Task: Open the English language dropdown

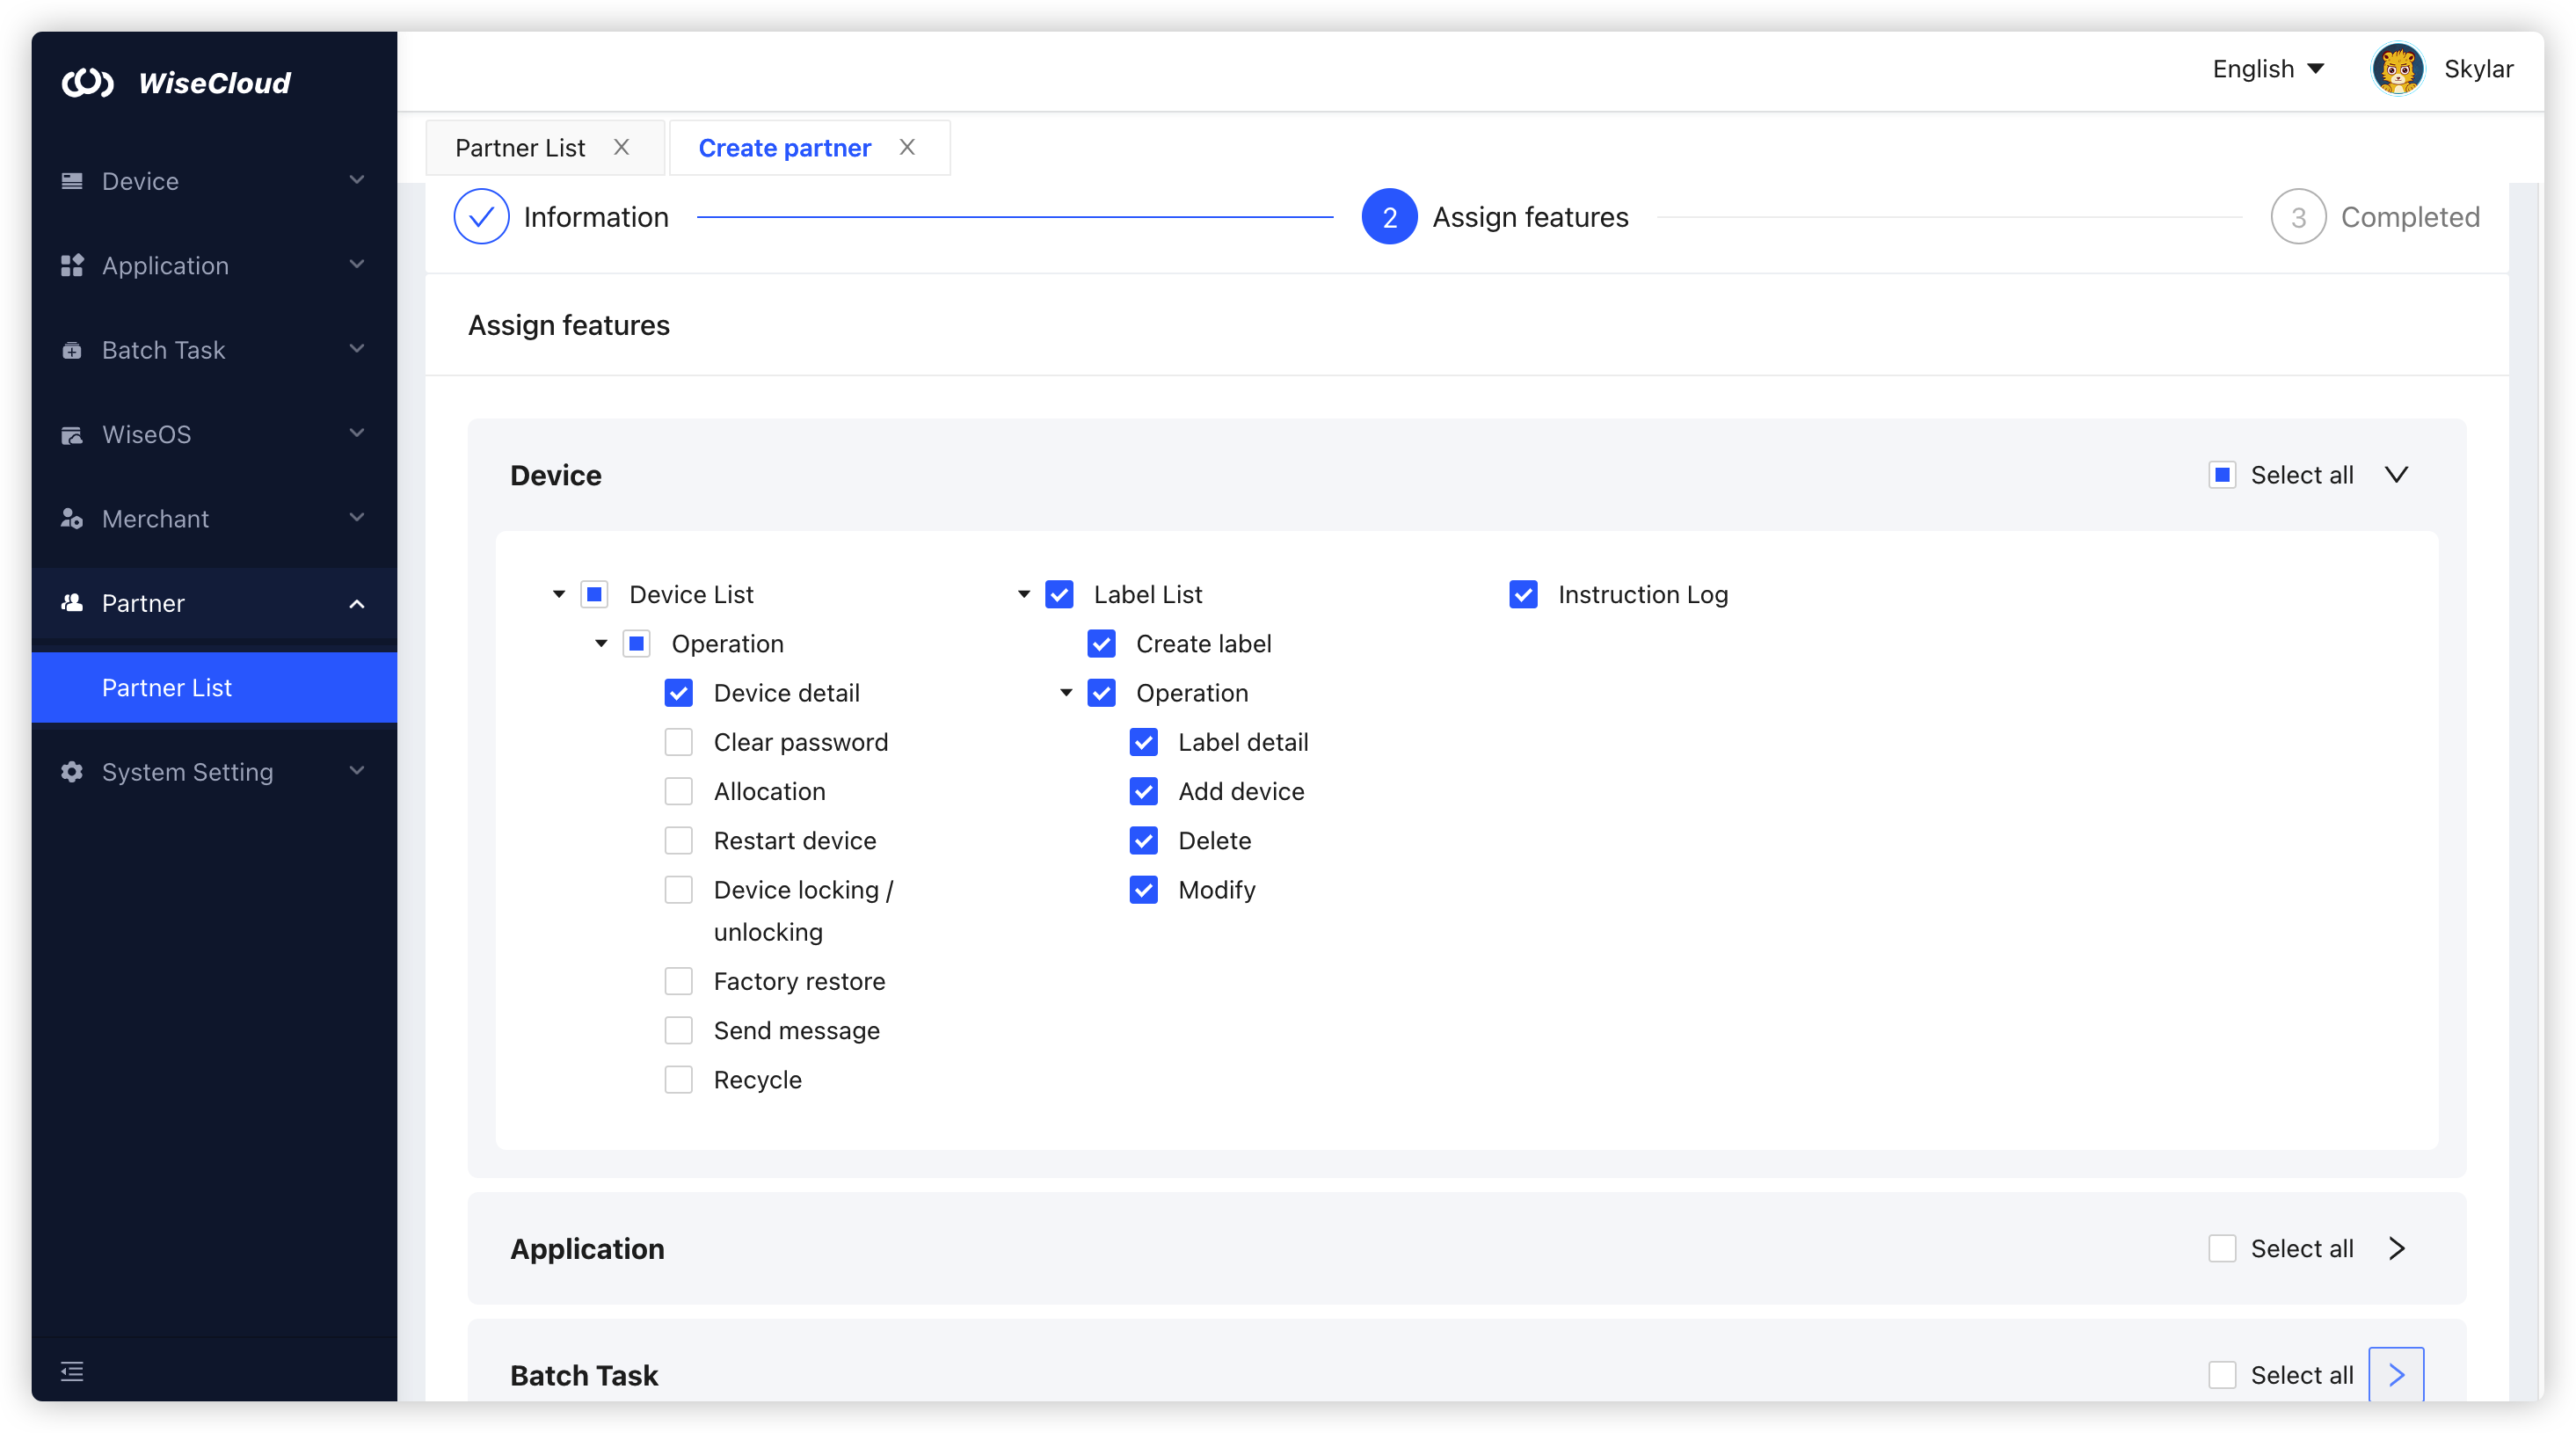Action: [x=2267, y=69]
